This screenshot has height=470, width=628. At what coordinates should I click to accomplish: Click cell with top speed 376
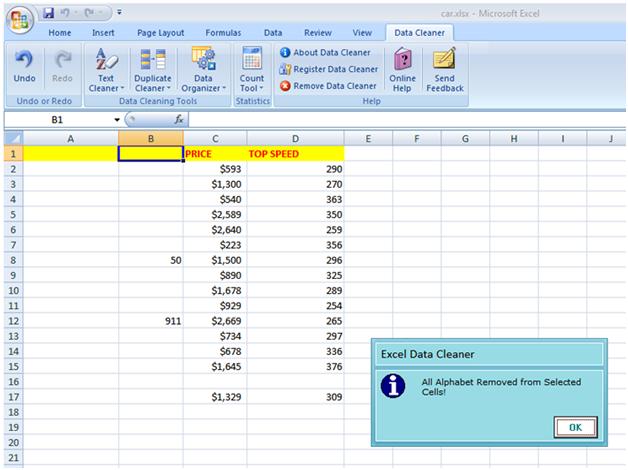click(x=295, y=367)
